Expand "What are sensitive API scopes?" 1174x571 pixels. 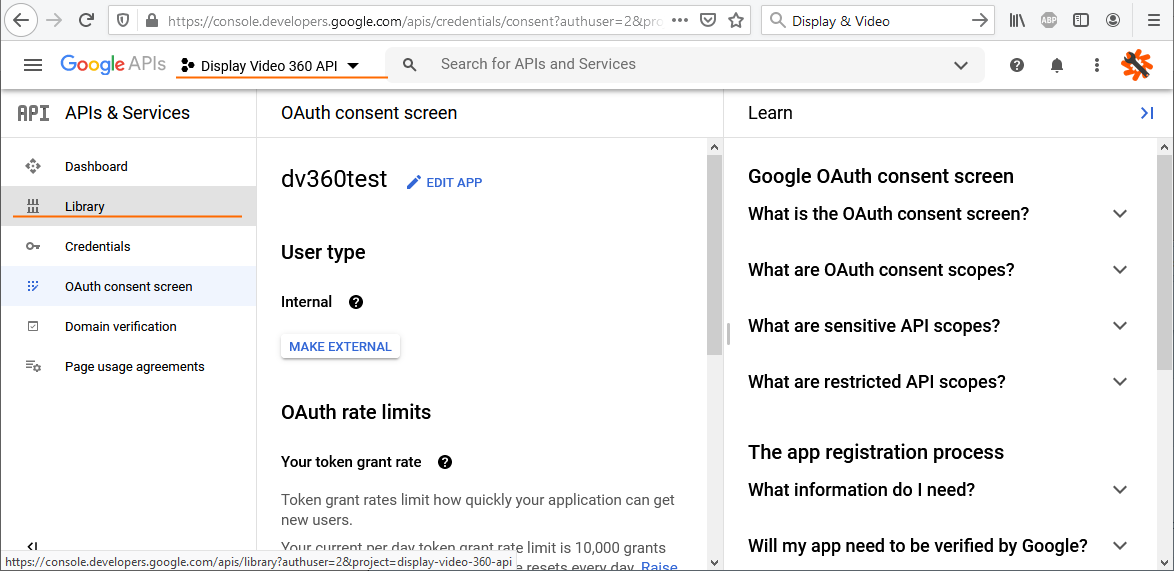tap(1120, 326)
